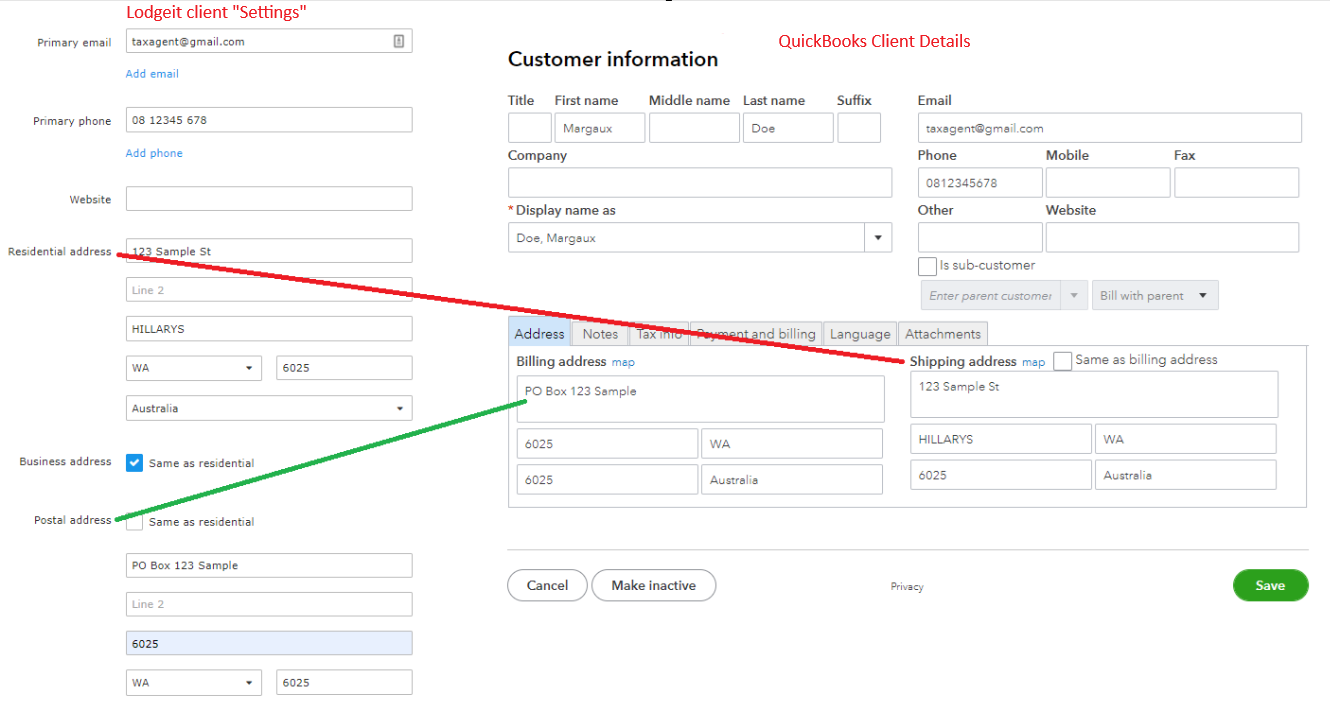
Task: Click the Add phone link
Action: click(x=154, y=153)
